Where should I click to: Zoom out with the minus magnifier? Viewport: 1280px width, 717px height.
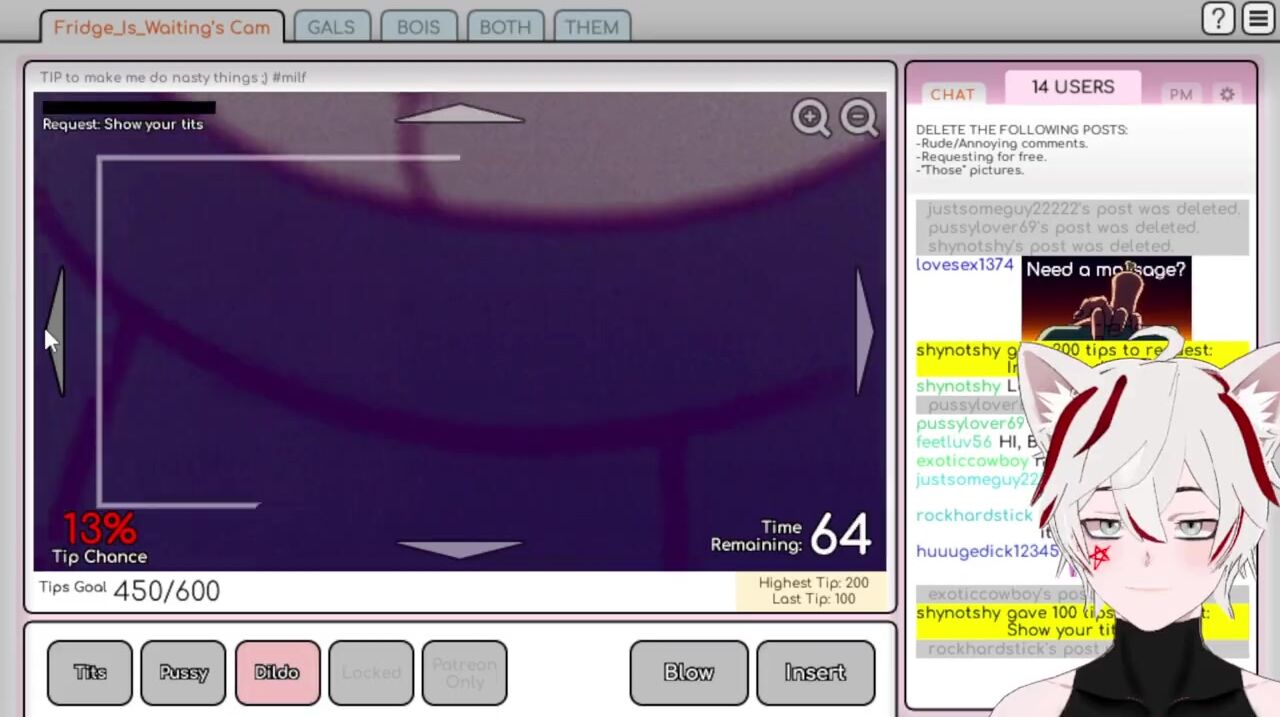click(859, 118)
